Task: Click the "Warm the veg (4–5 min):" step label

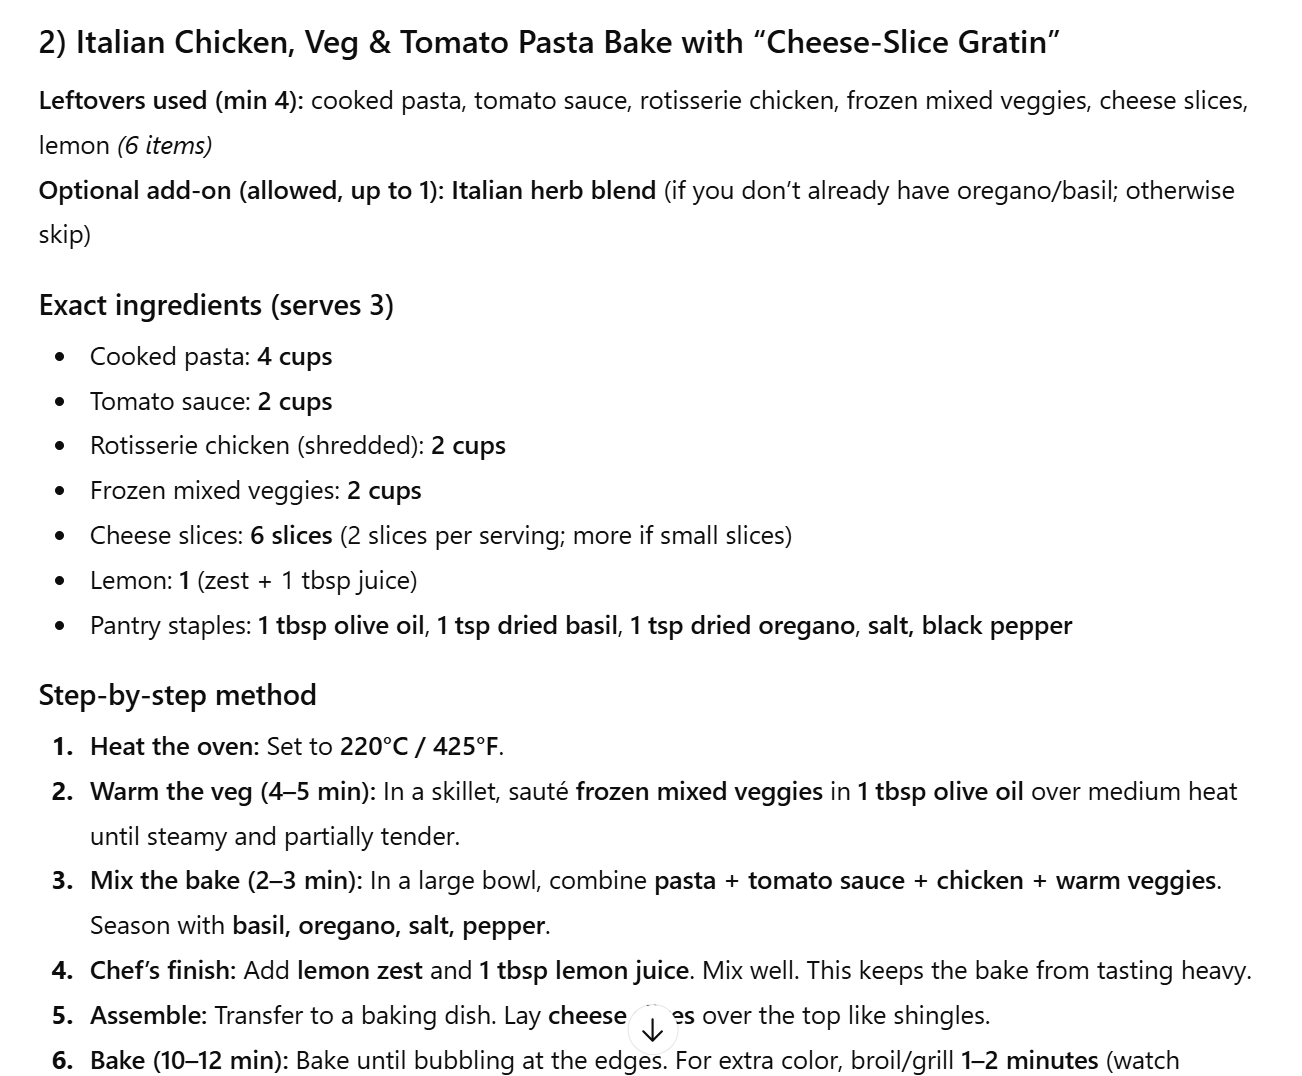Action: (232, 792)
